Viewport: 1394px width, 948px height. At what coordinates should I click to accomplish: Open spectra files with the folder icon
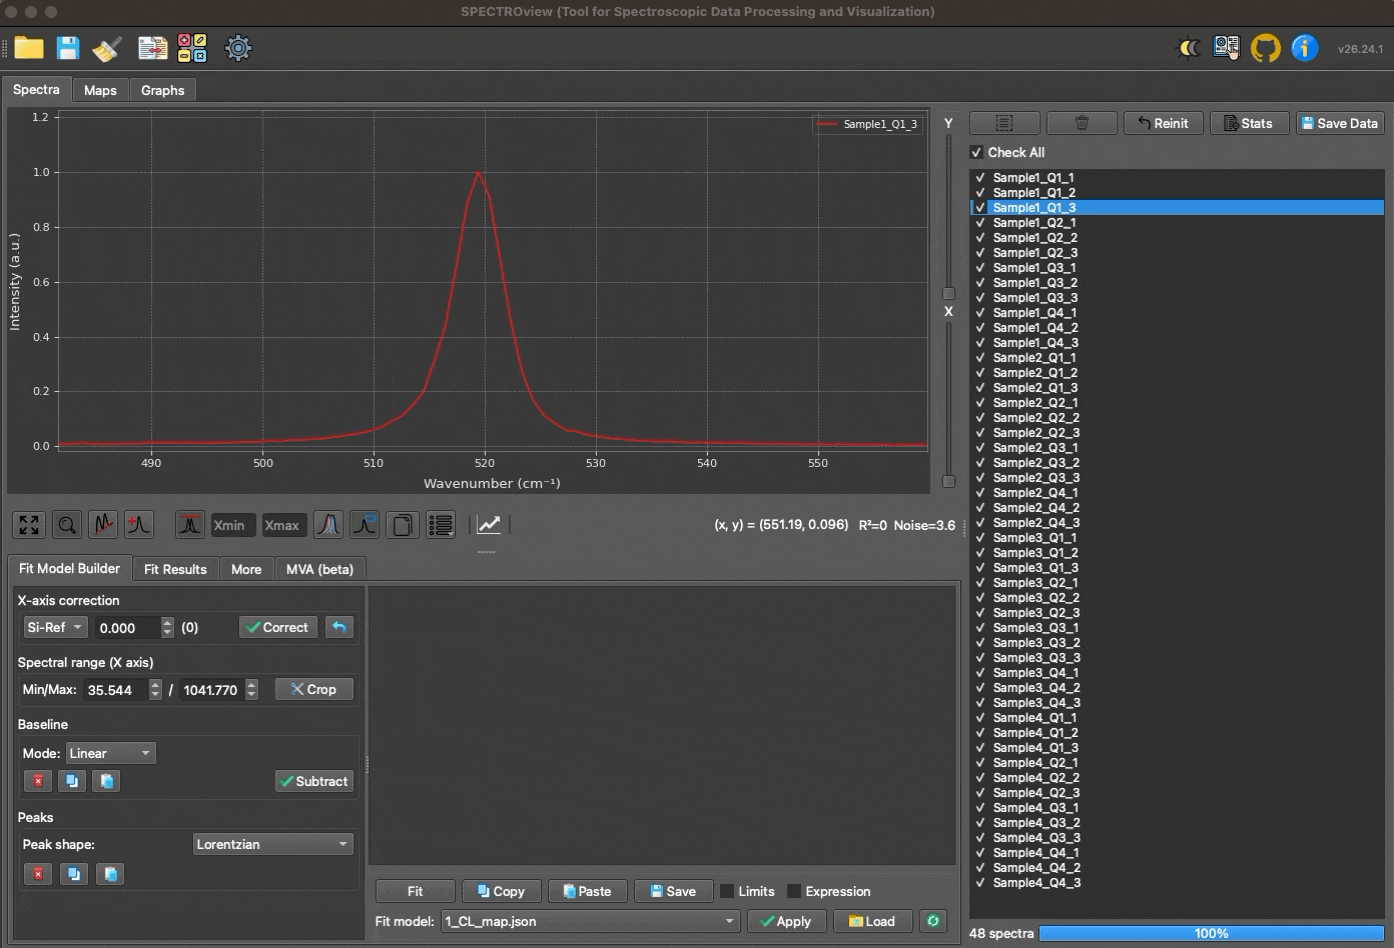[x=29, y=48]
